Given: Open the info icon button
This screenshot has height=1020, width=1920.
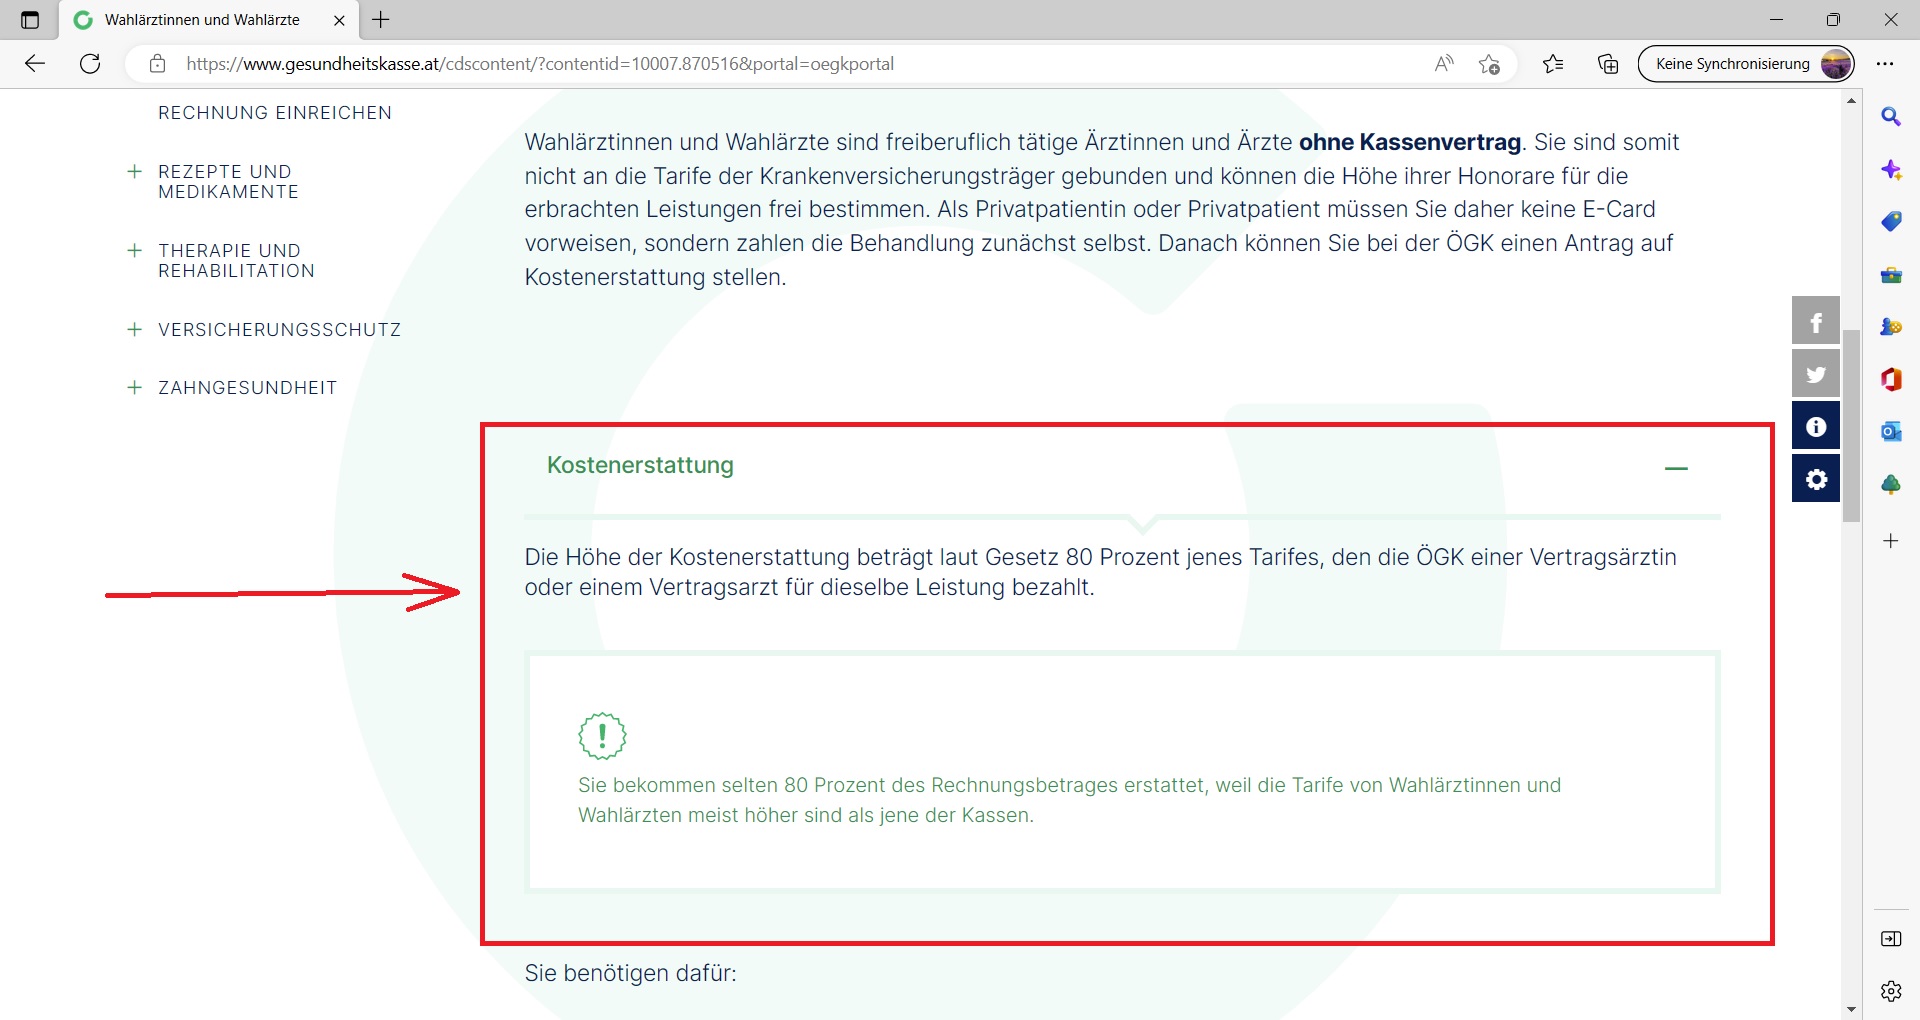Looking at the screenshot, I should 1815,427.
